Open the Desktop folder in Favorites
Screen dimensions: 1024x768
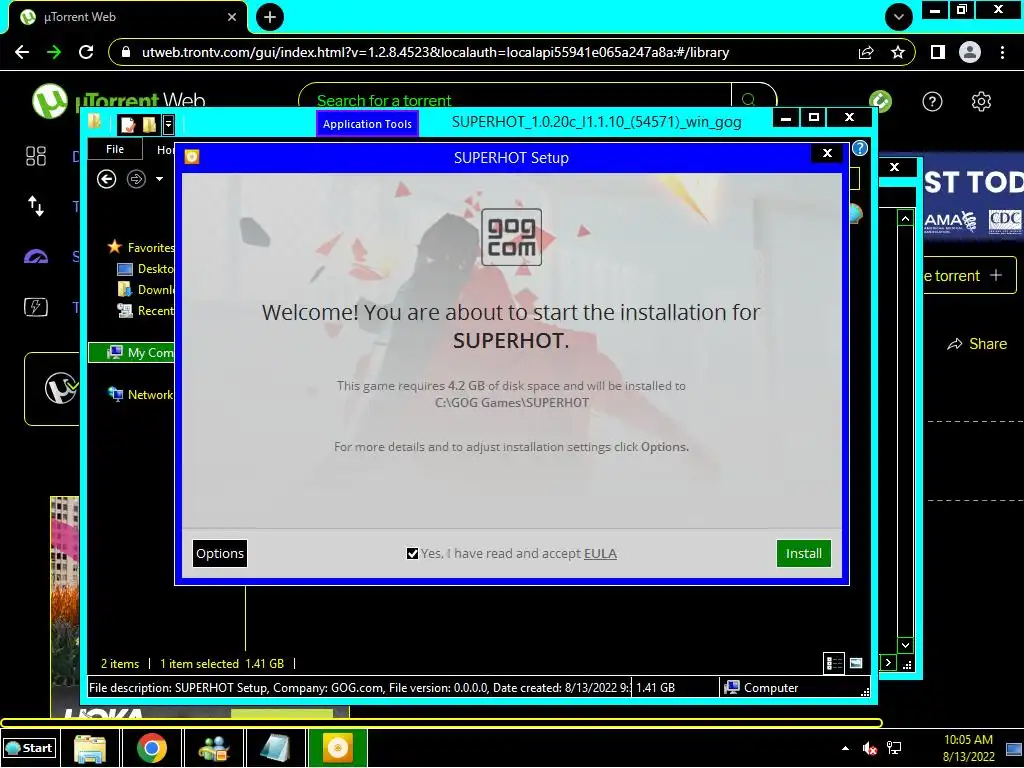click(145, 268)
